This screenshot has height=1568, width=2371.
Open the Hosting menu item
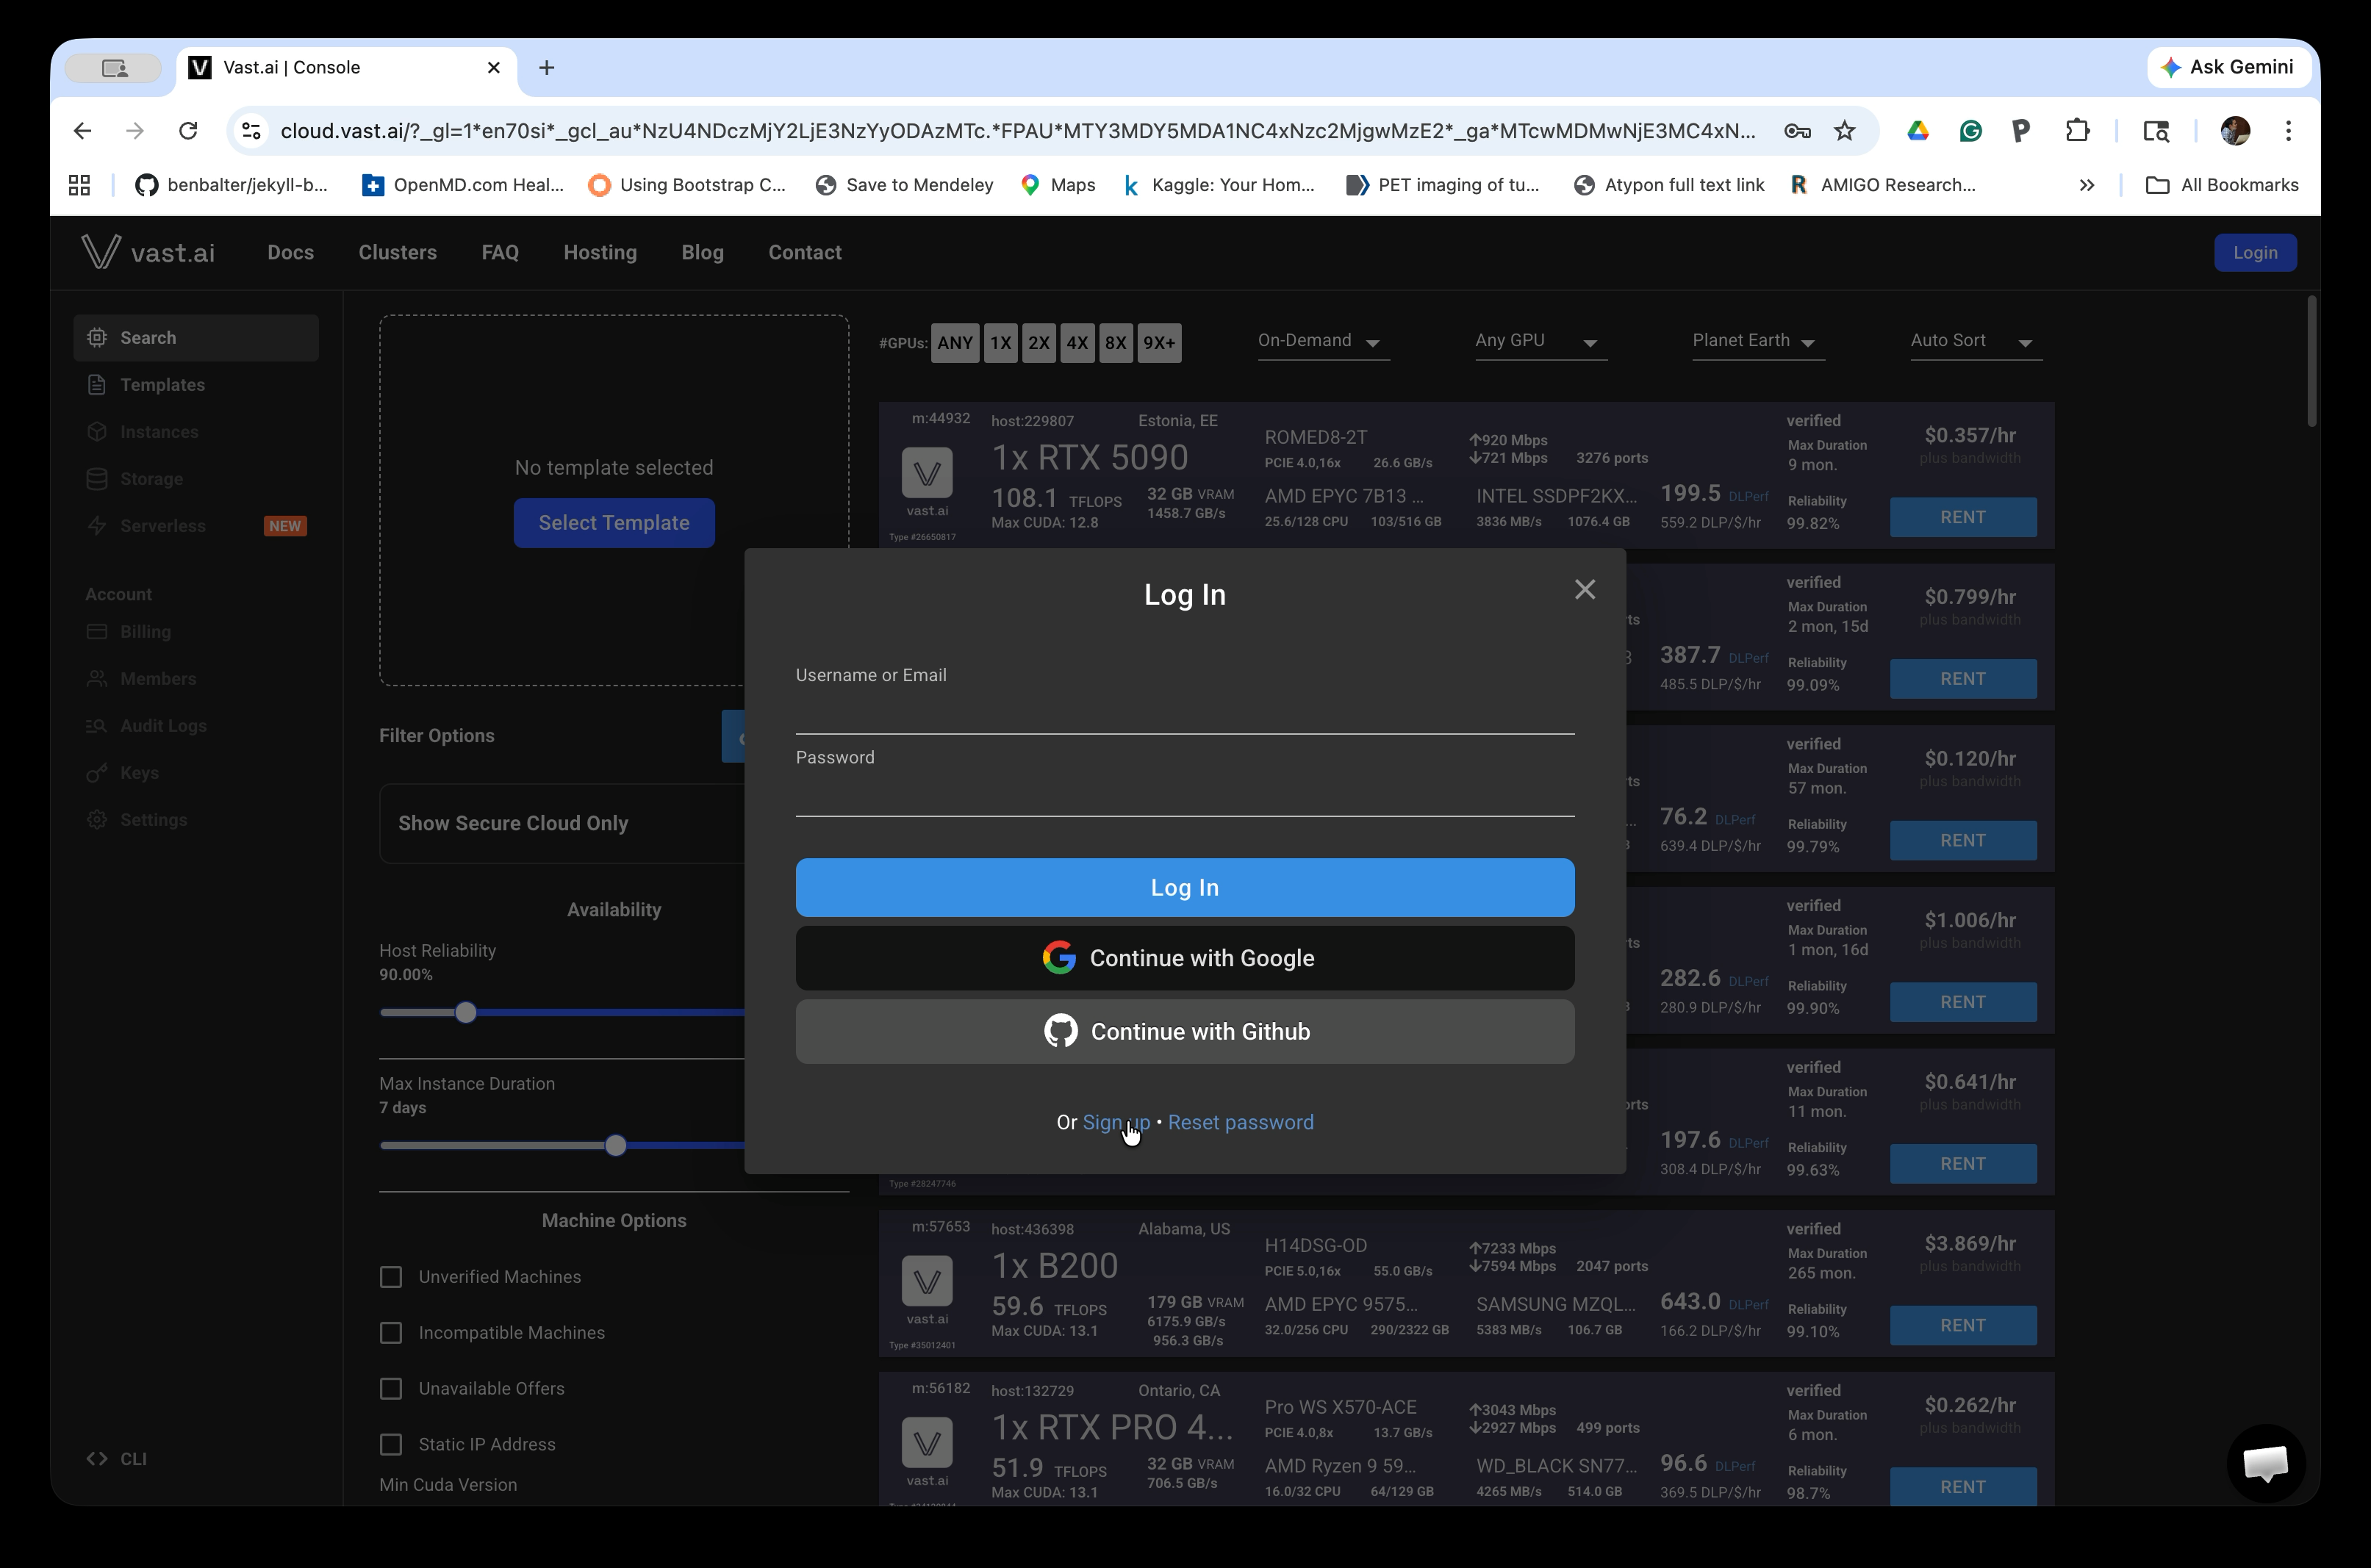coord(600,252)
